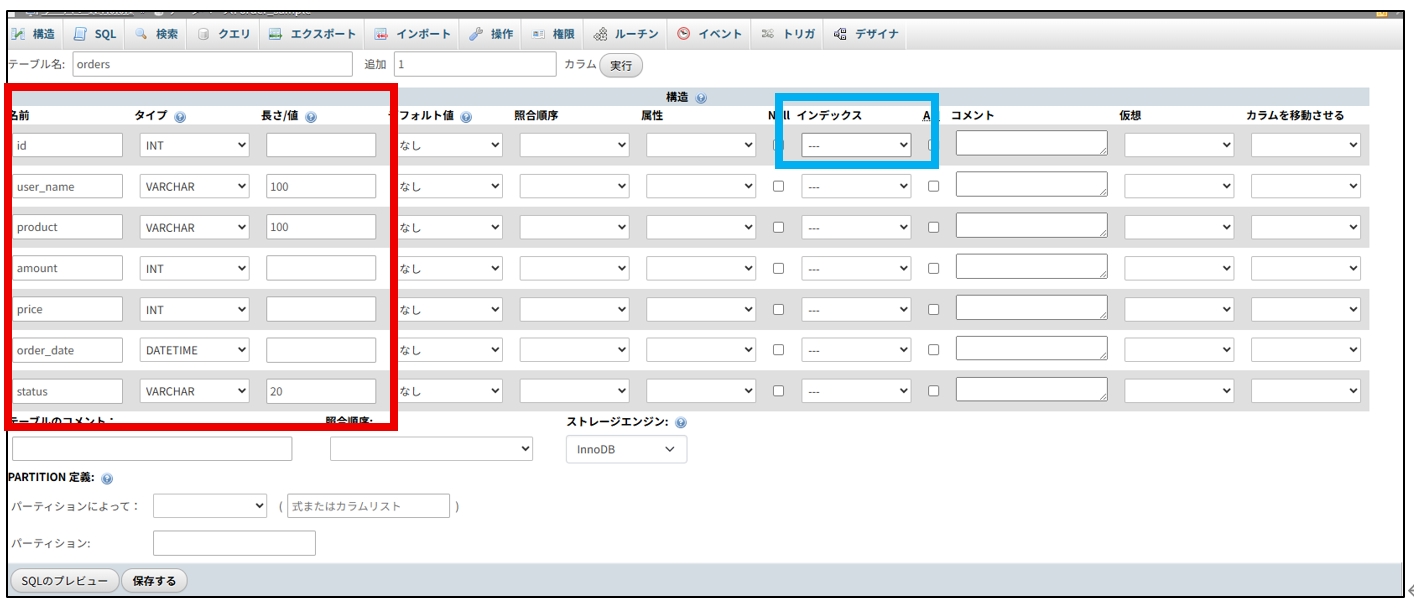The image size is (1414, 602).
Task: Open the 属性 dropdown for amount row
Action: coord(701,268)
